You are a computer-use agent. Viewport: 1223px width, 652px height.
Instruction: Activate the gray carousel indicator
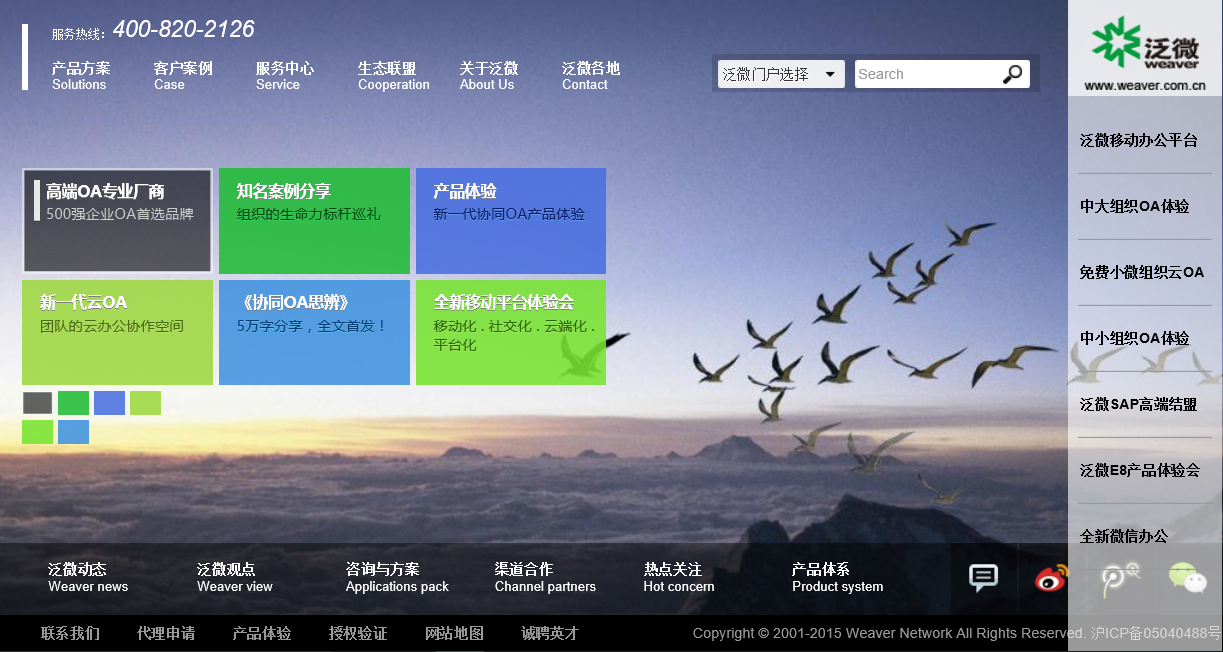pos(37,402)
